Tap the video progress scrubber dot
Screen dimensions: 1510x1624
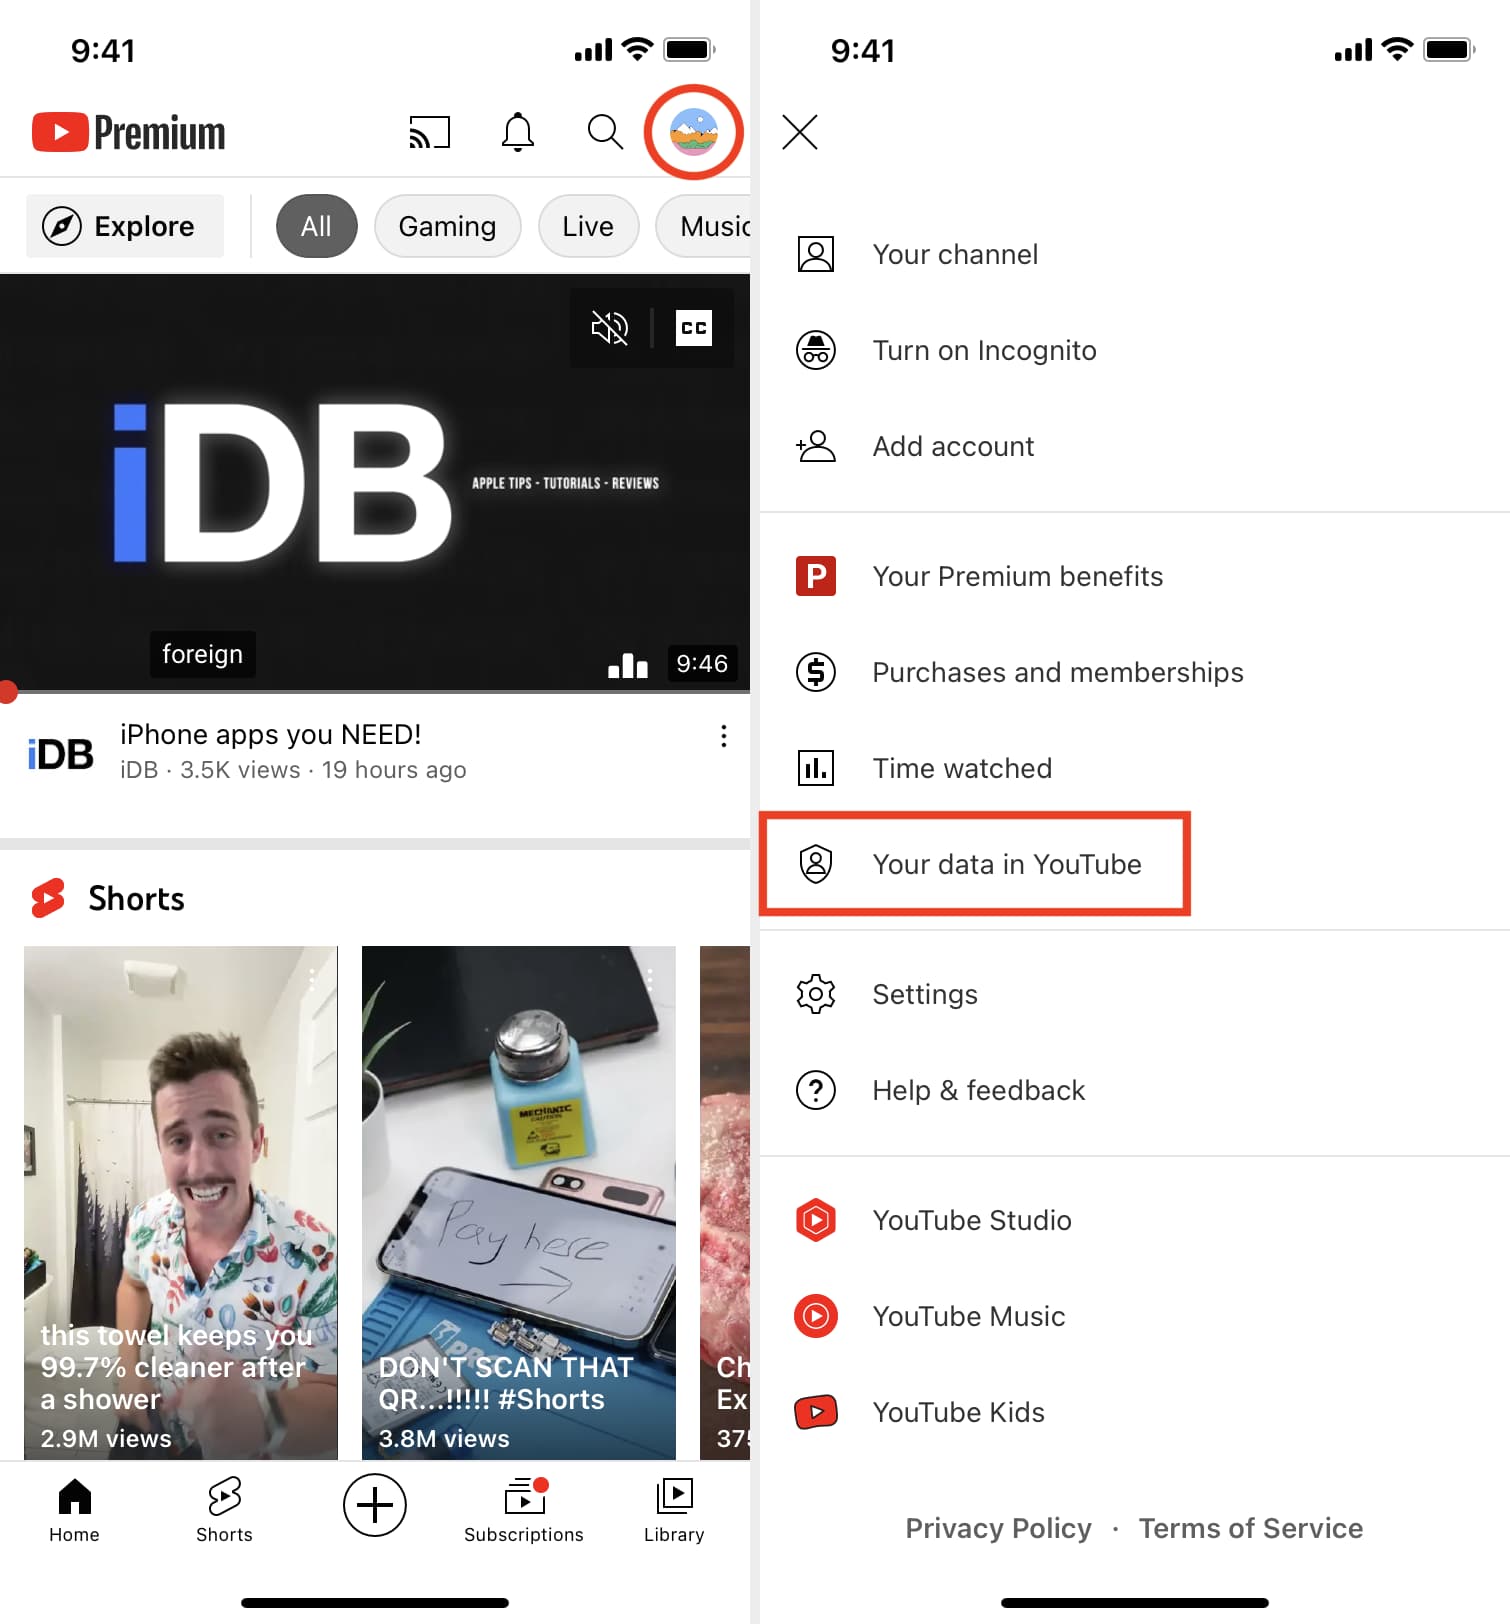tap(7, 691)
